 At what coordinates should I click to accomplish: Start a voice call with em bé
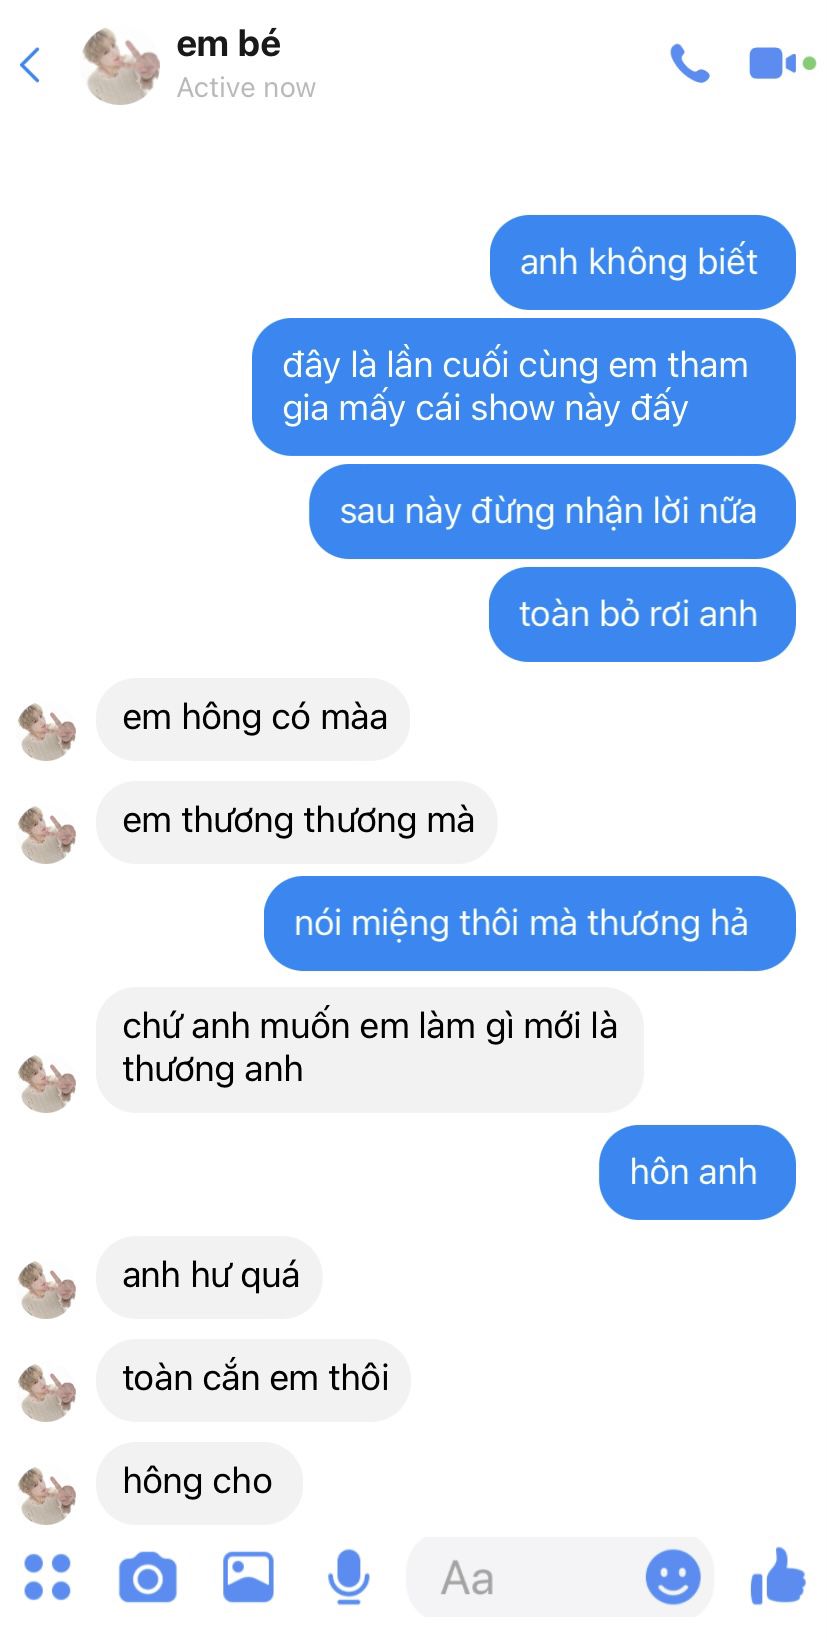click(690, 64)
